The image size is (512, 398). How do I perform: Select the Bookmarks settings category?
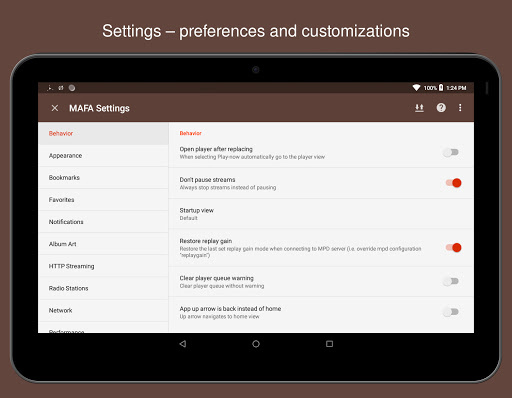[x=103, y=178]
